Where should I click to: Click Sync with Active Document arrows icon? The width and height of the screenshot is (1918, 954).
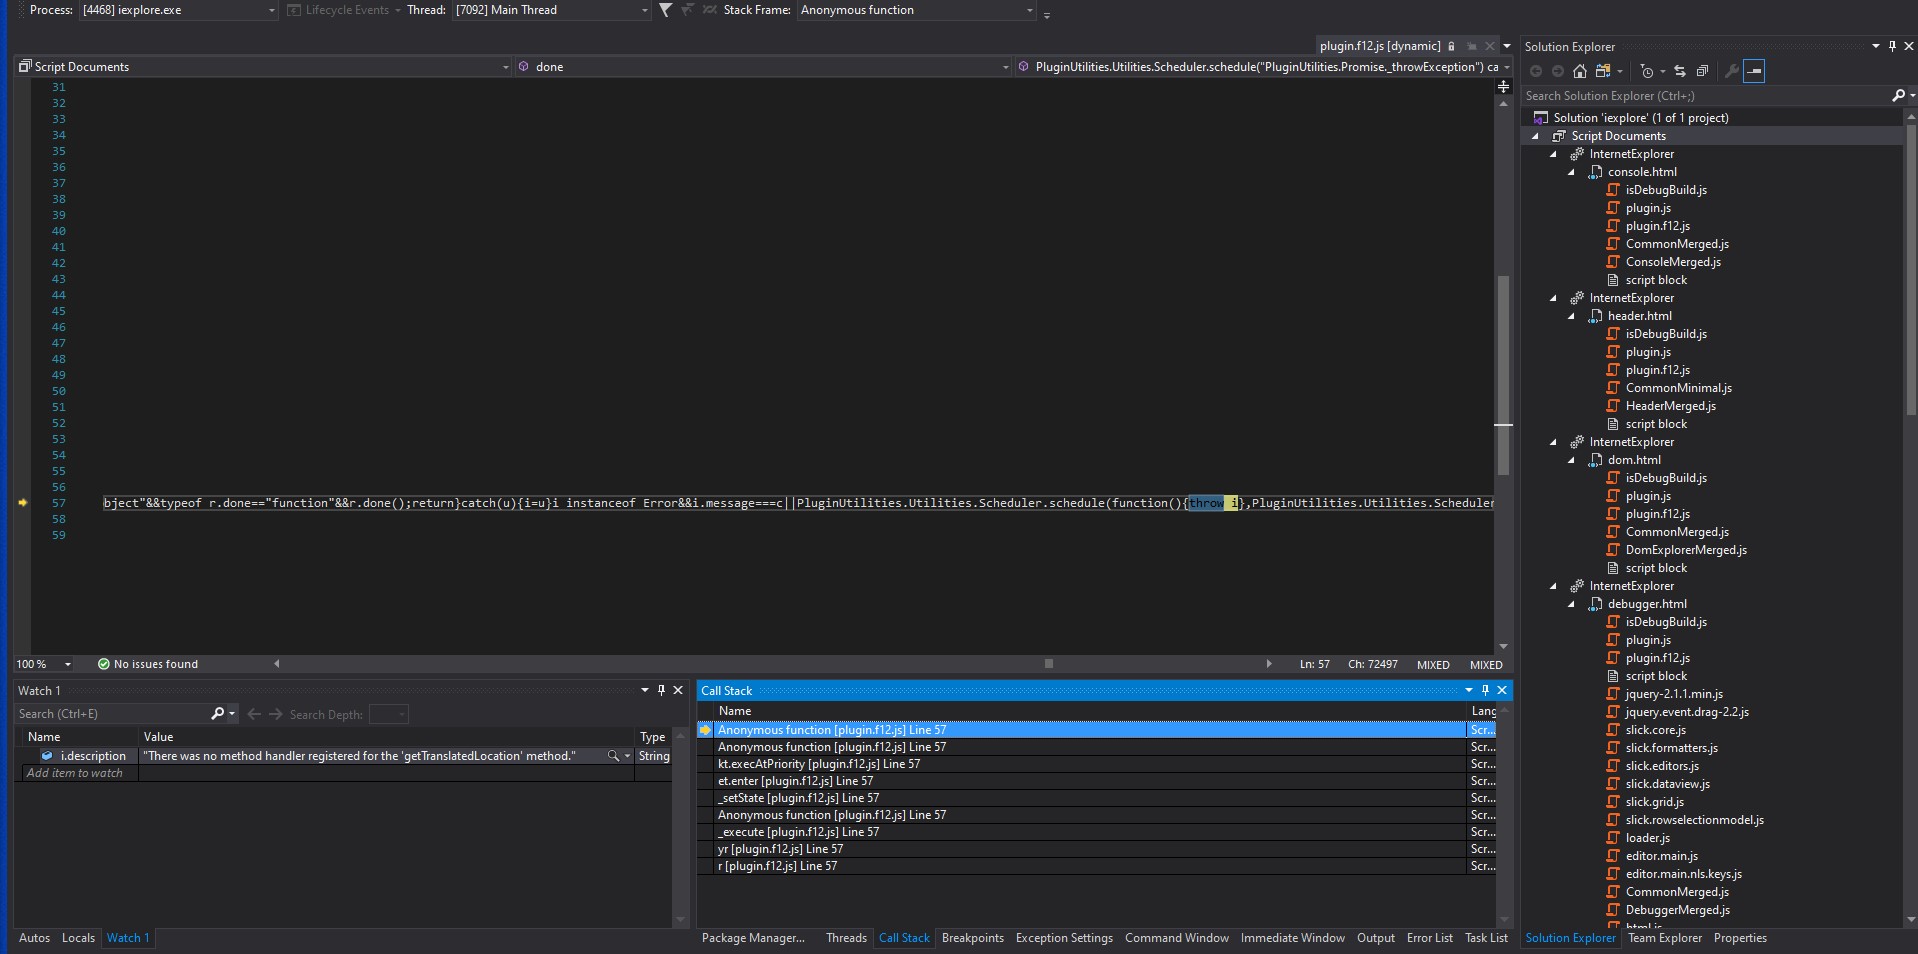[x=1680, y=71]
